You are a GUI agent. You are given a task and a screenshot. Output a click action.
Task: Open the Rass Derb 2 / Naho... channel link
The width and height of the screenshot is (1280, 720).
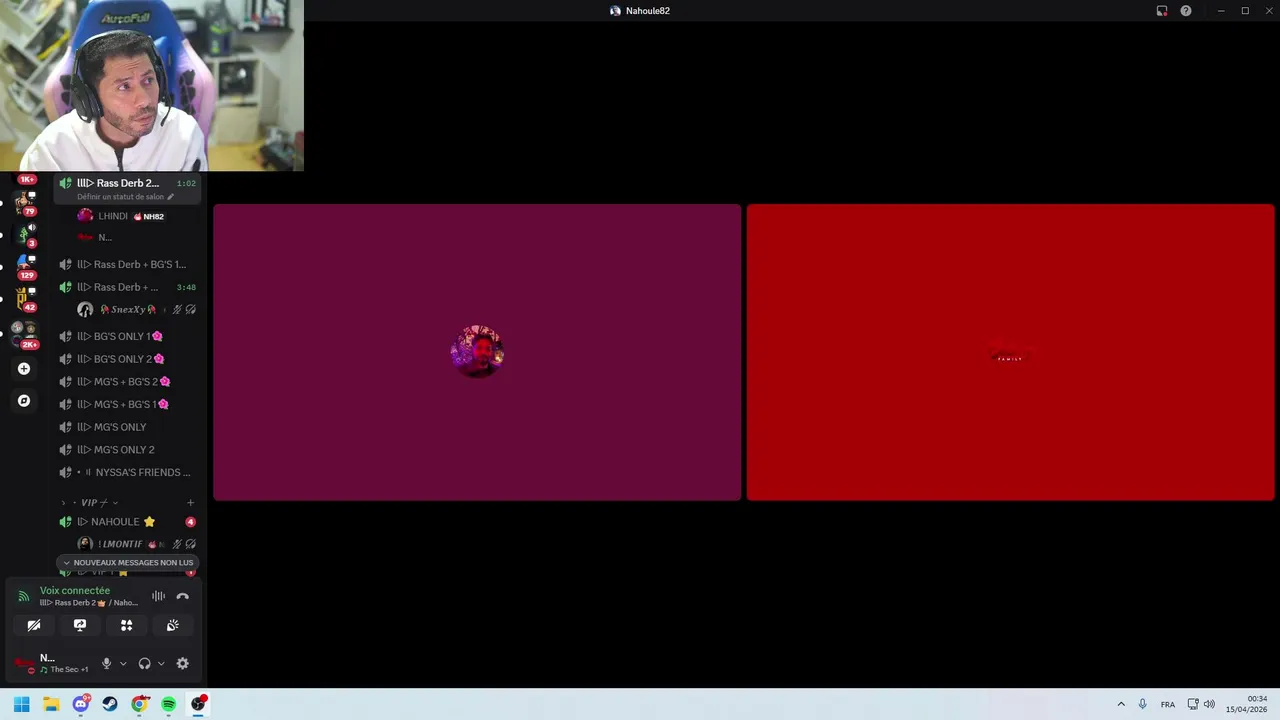[x=89, y=603]
